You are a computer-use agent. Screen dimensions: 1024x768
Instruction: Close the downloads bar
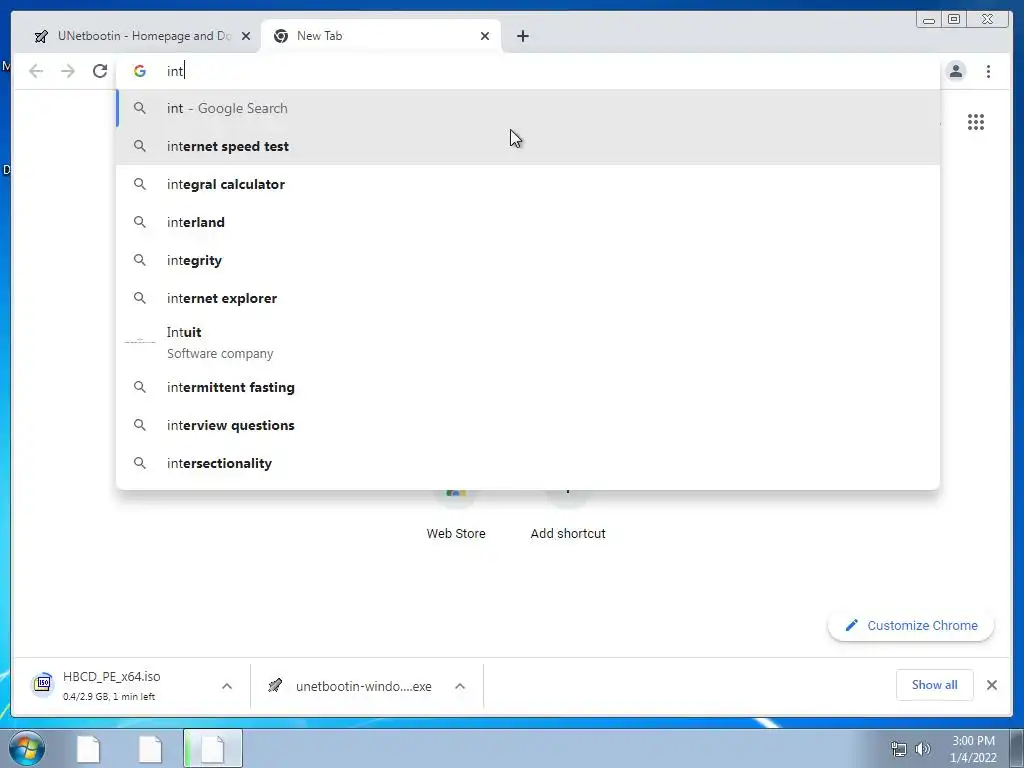point(991,684)
